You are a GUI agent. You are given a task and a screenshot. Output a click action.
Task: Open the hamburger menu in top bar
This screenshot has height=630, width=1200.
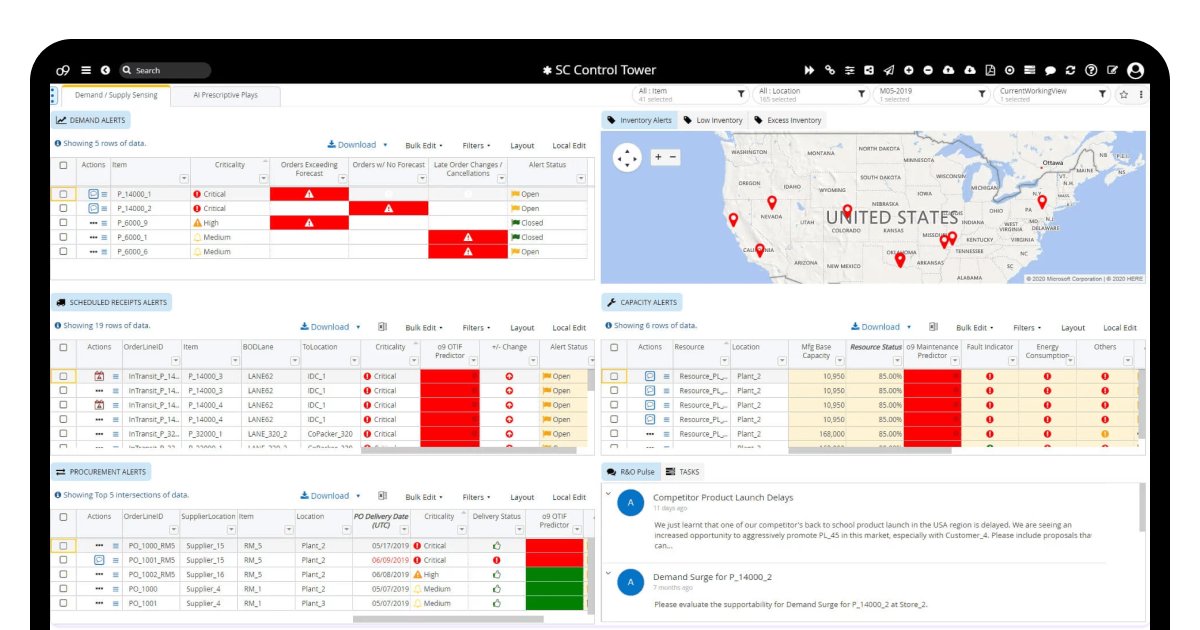click(86, 70)
